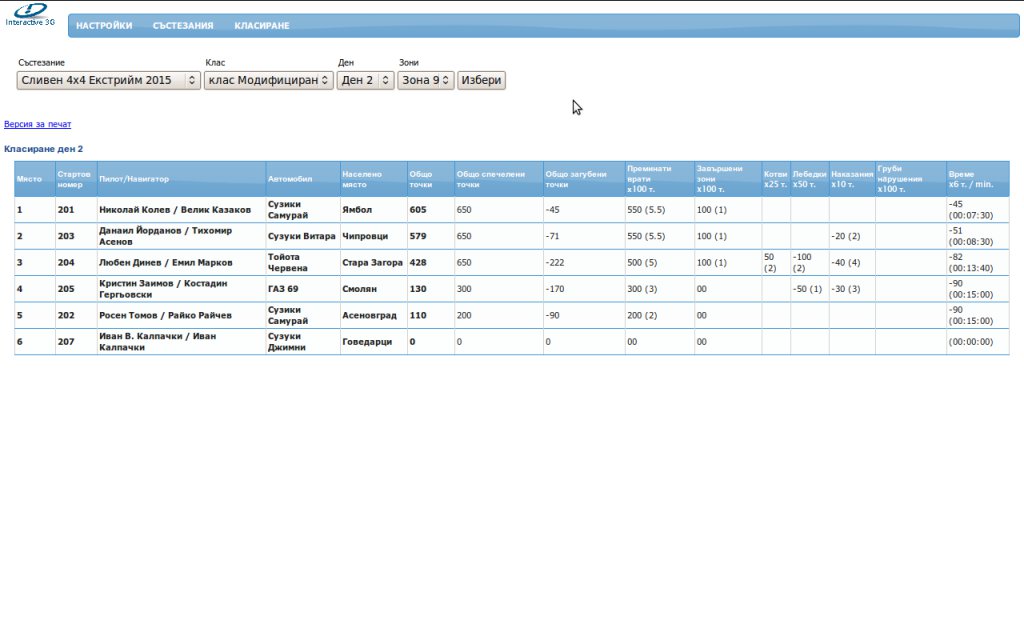This screenshot has width=1024, height=640.
Task: Expand the клас Модифициран dropdown
Action: point(268,80)
